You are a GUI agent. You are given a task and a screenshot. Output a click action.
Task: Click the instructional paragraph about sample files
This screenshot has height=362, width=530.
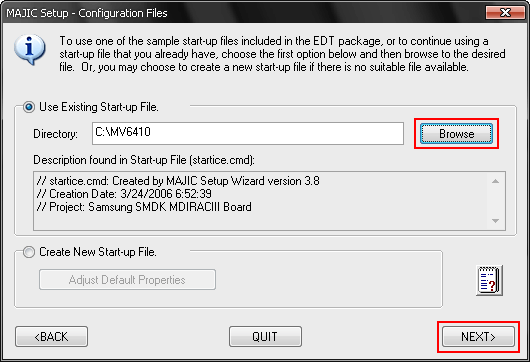click(x=282, y=54)
